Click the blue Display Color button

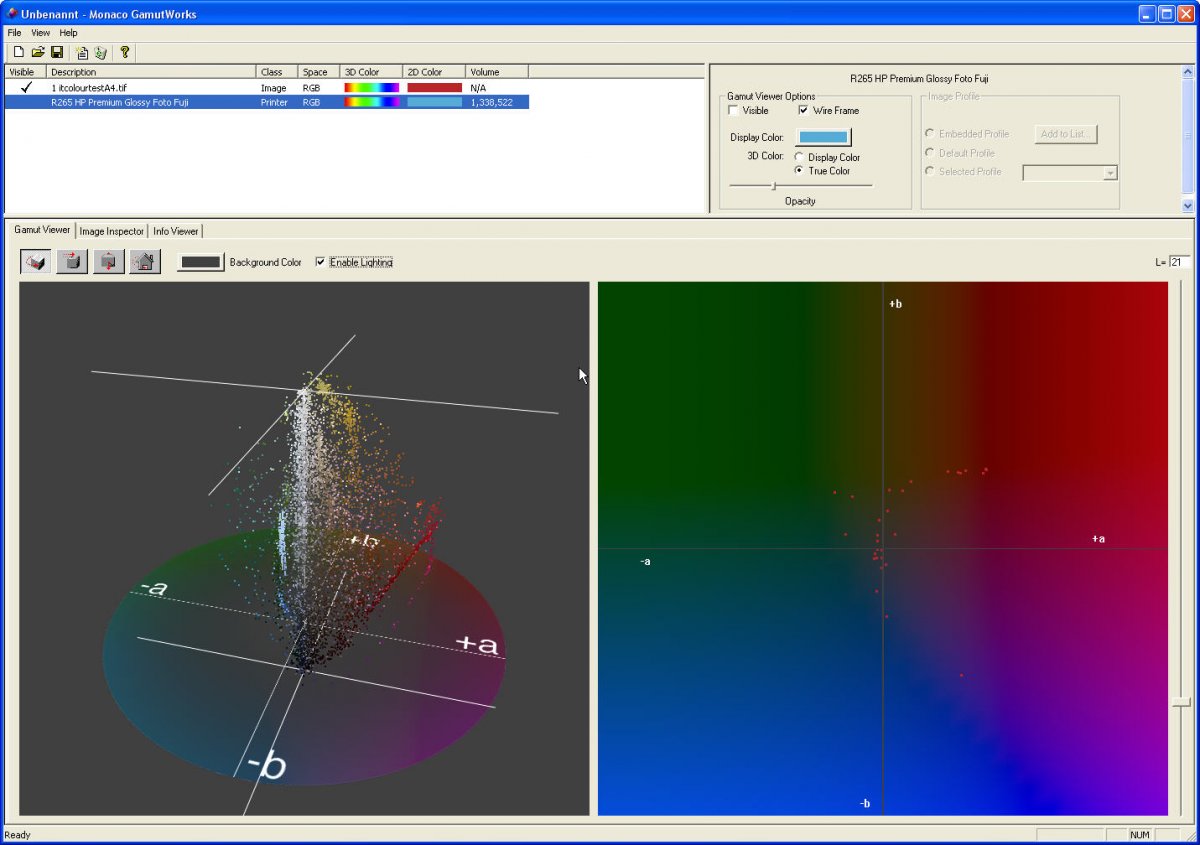[x=823, y=137]
